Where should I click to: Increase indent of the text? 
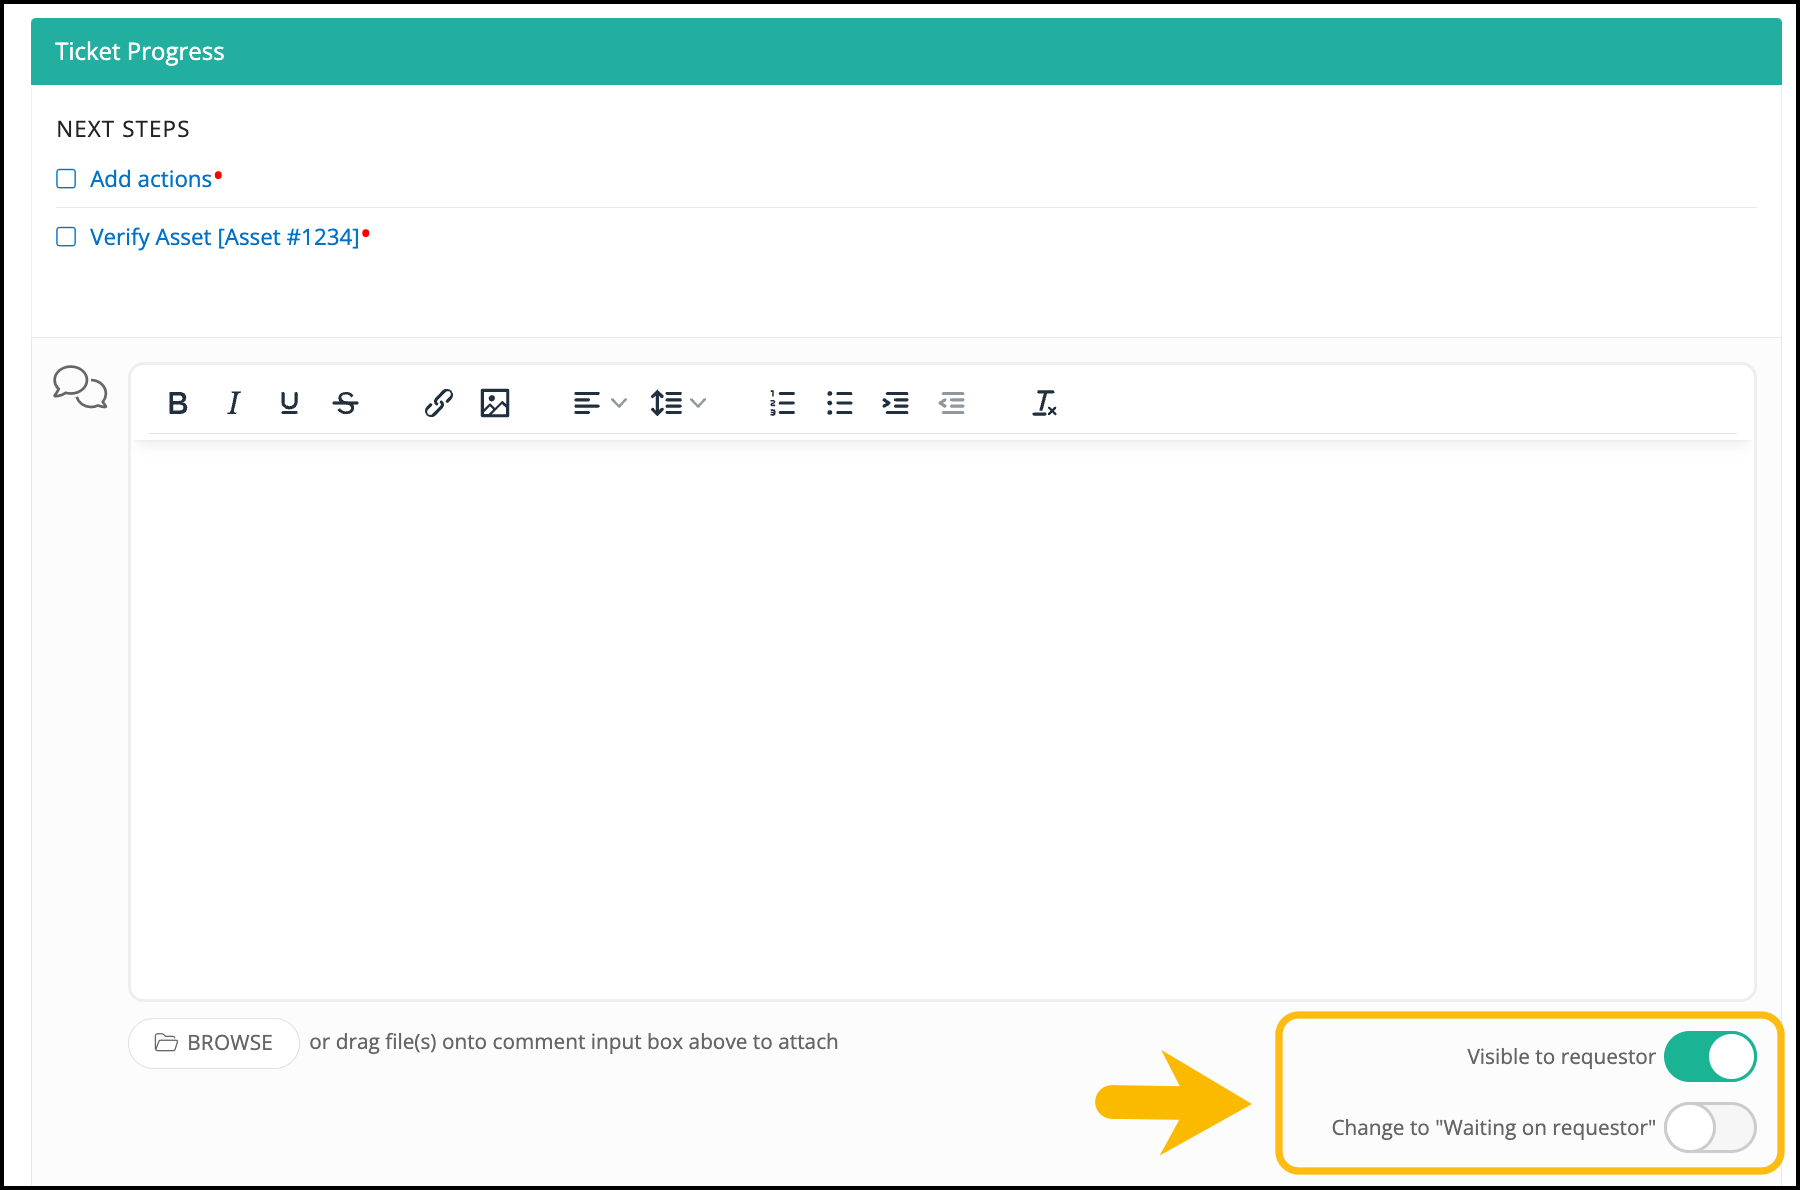[895, 403]
